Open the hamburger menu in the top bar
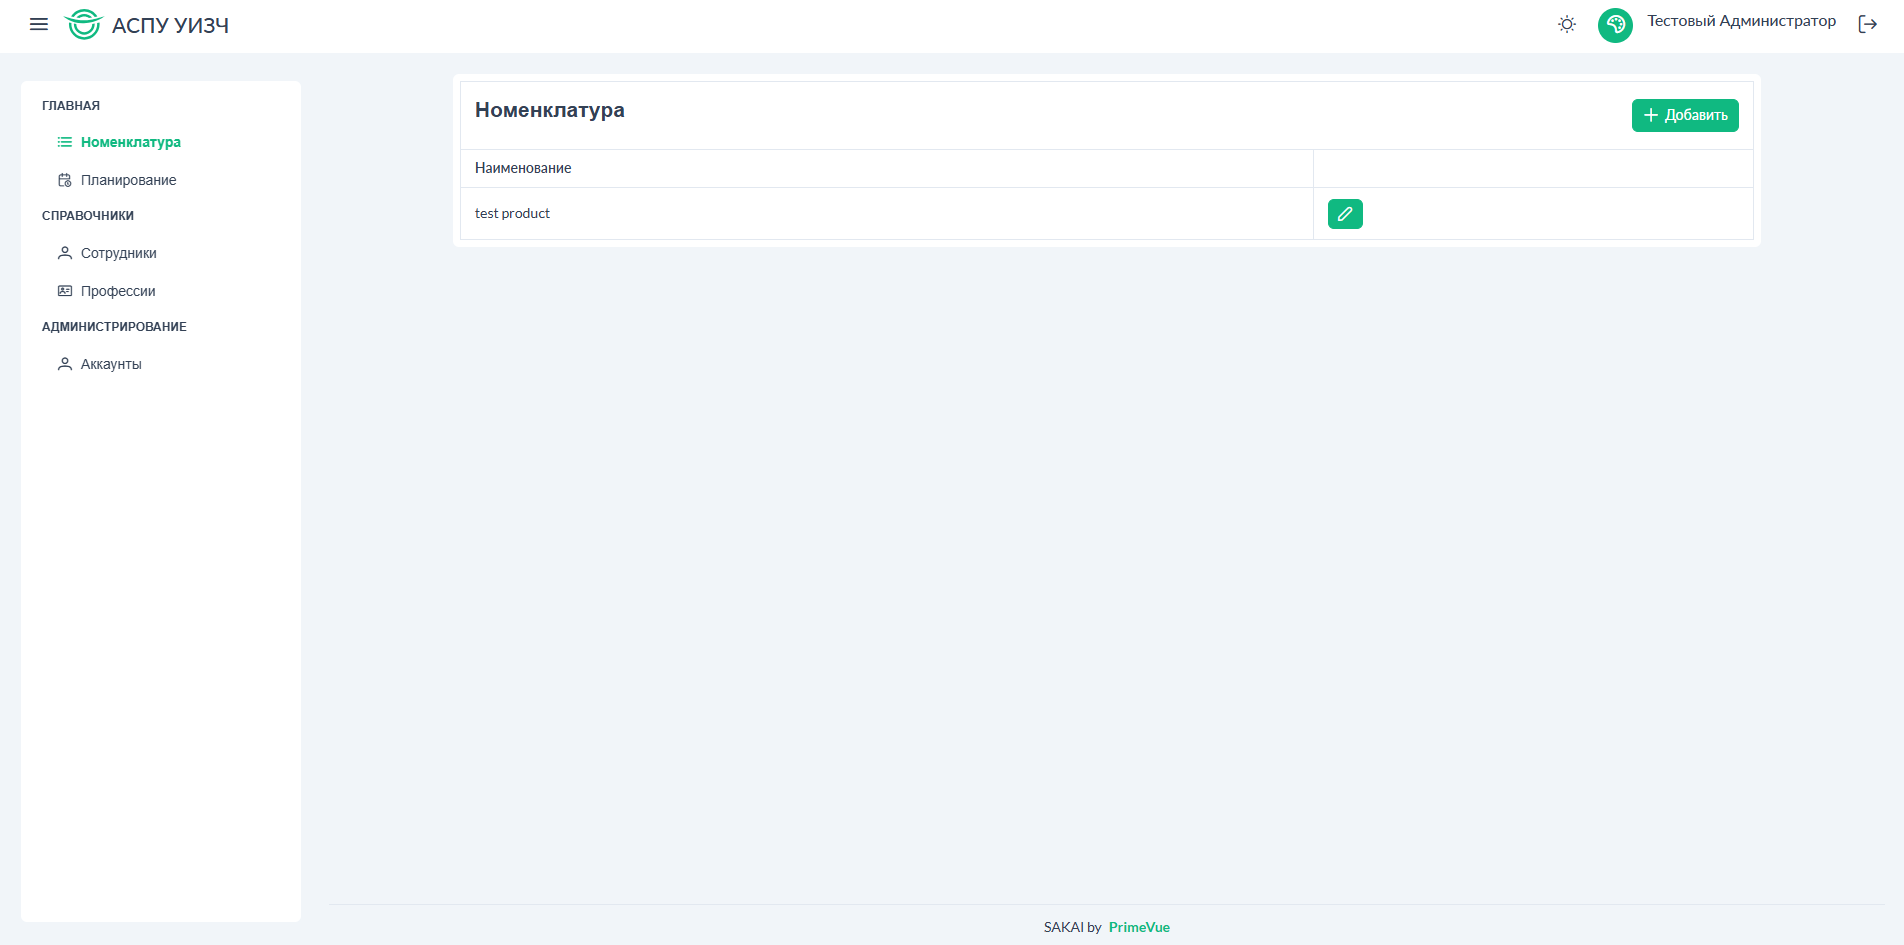Image resolution: width=1904 pixels, height=945 pixels. (x=39, y=24)
